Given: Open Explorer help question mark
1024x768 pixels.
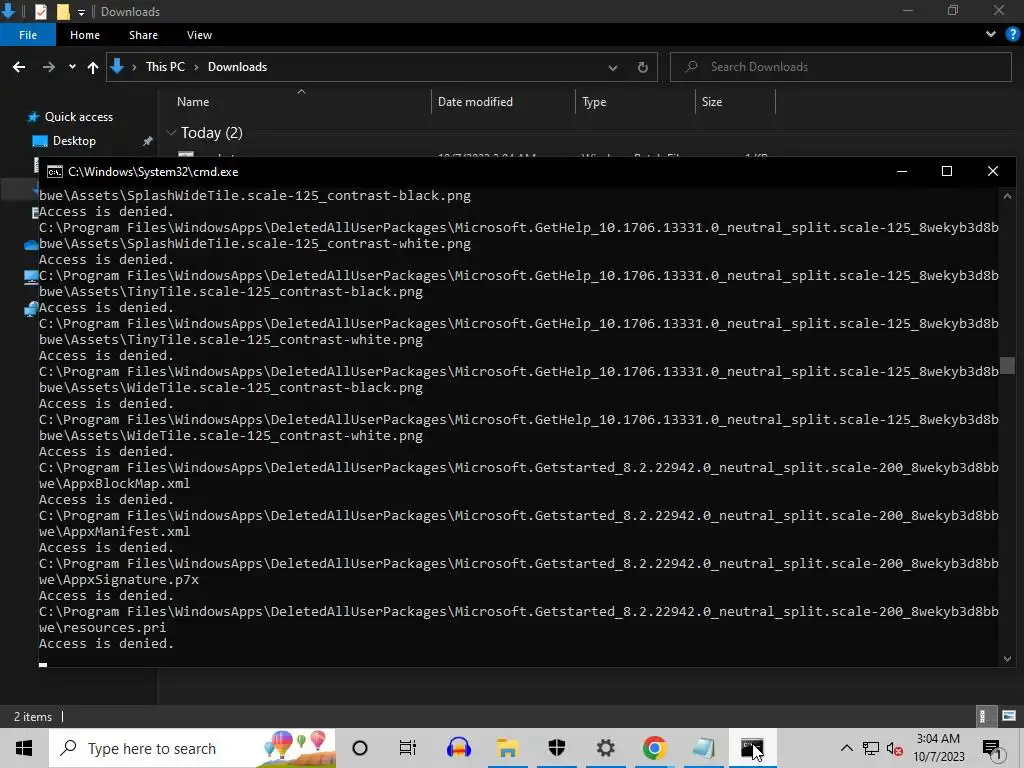Looking at the screenshot, I should coord(1013,35).
